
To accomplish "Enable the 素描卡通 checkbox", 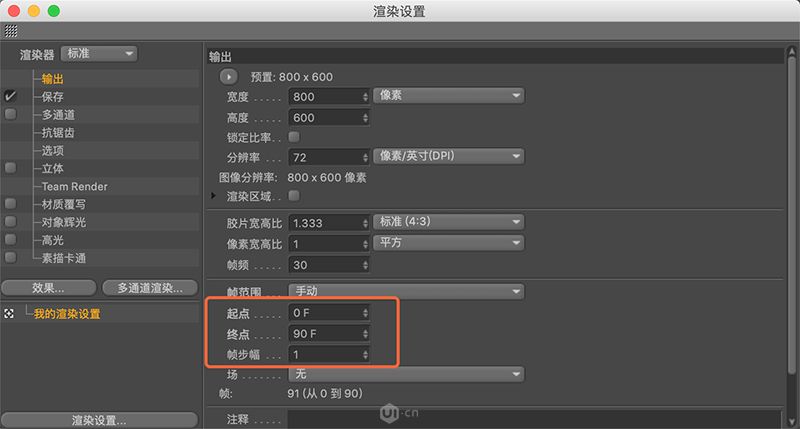I will point(11,258).
